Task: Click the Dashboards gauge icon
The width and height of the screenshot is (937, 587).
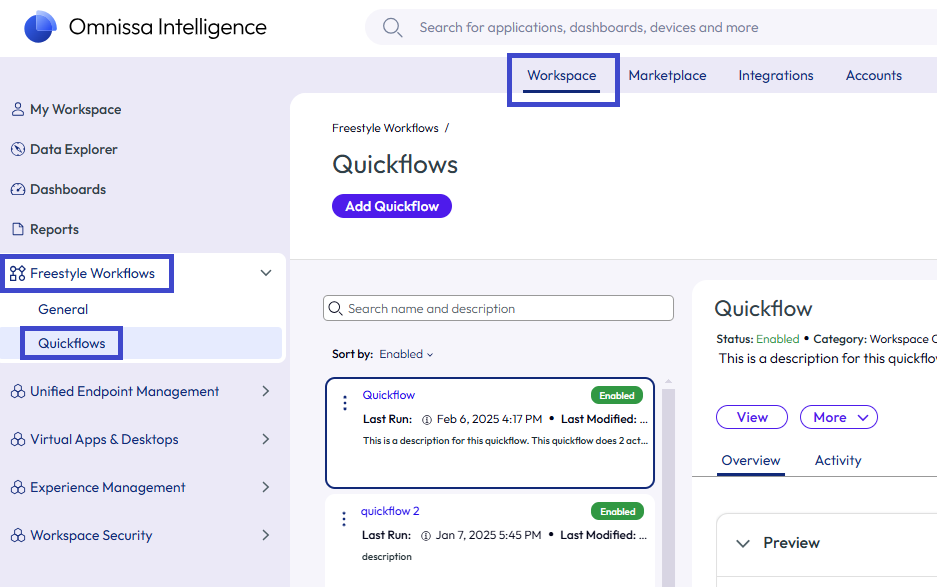Action: (18, 189)
